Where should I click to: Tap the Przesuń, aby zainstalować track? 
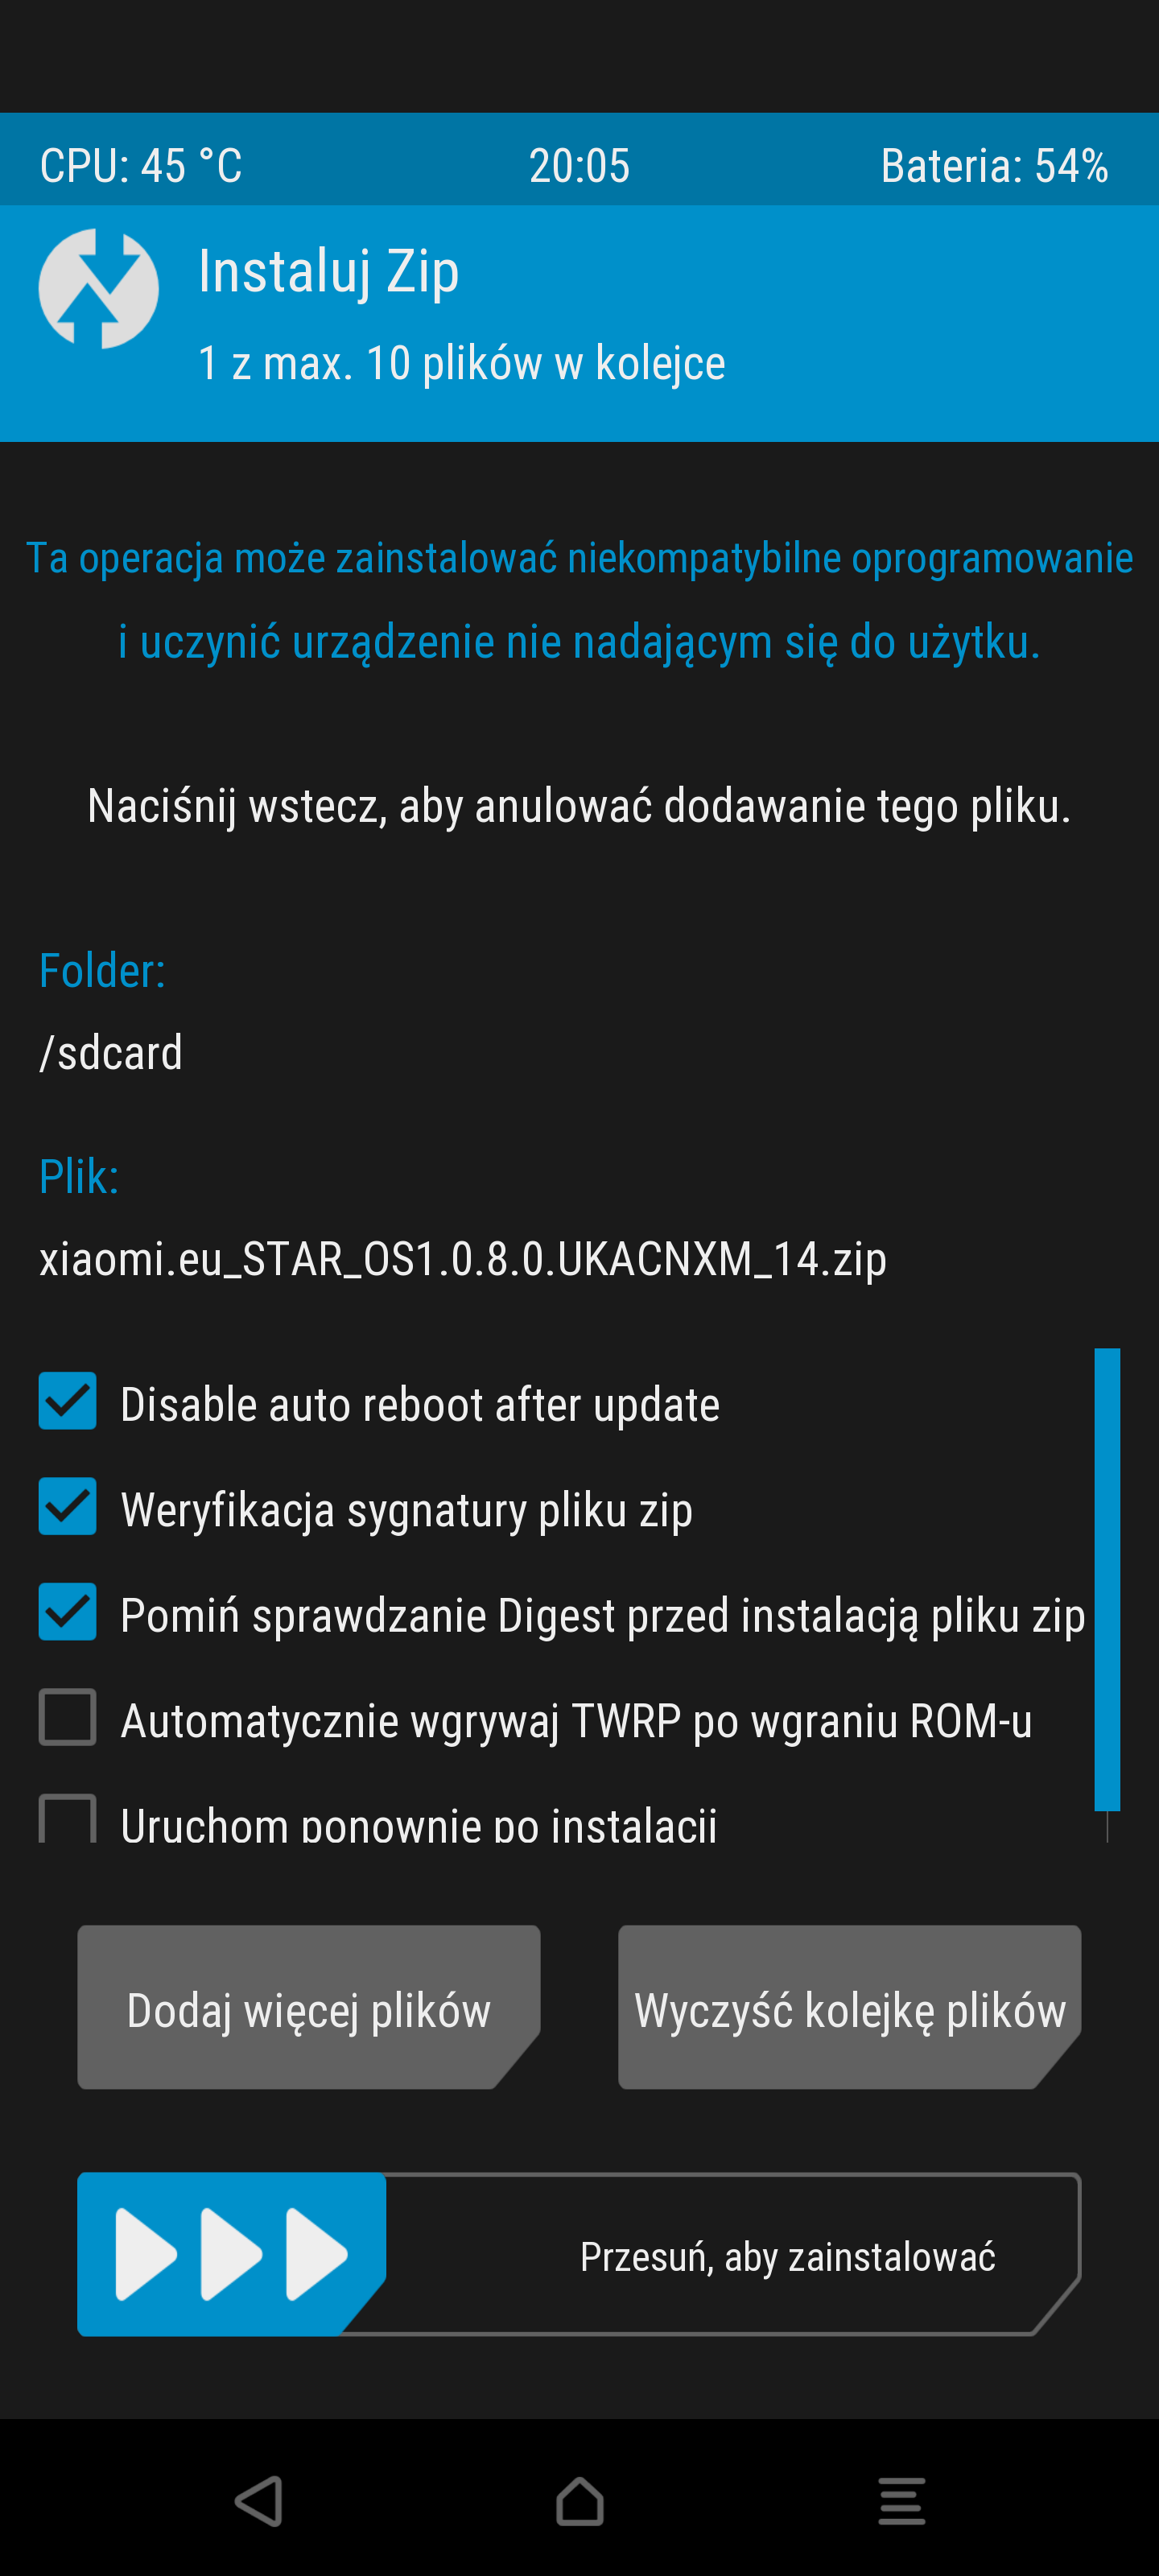[580, 2254]
